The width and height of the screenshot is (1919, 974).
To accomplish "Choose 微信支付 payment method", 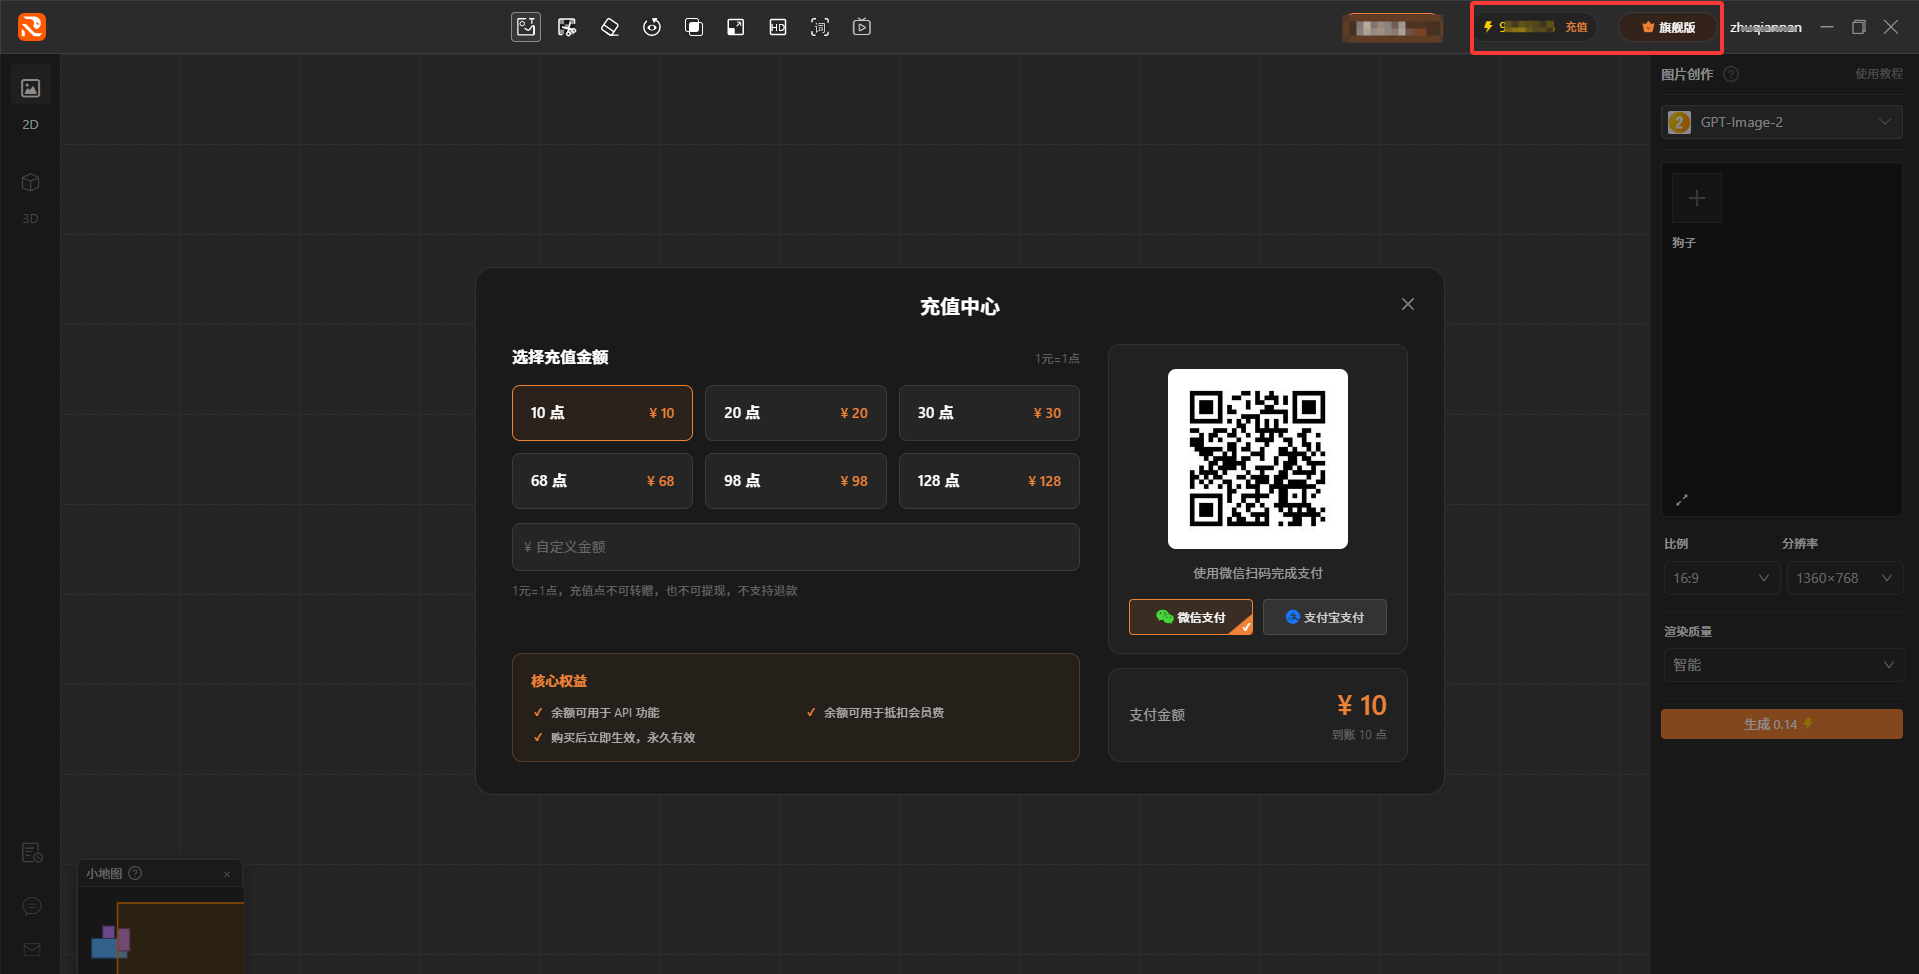I will coord(1191,617).
